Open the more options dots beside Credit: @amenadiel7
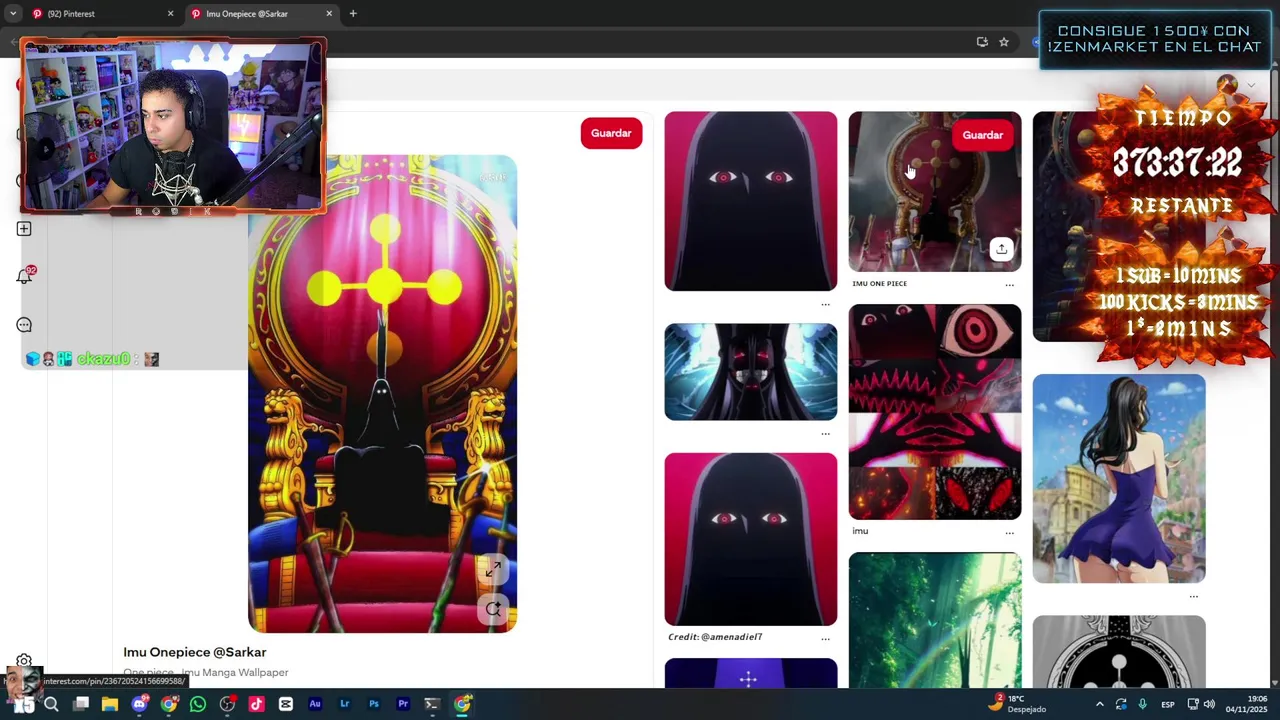The width and height of the screenshot is (1280, 720). point(825,638)
